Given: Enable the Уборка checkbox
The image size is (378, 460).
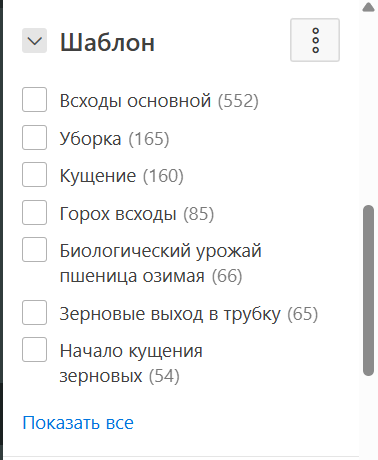Looking at the screenshot, I should click(34, 137).
